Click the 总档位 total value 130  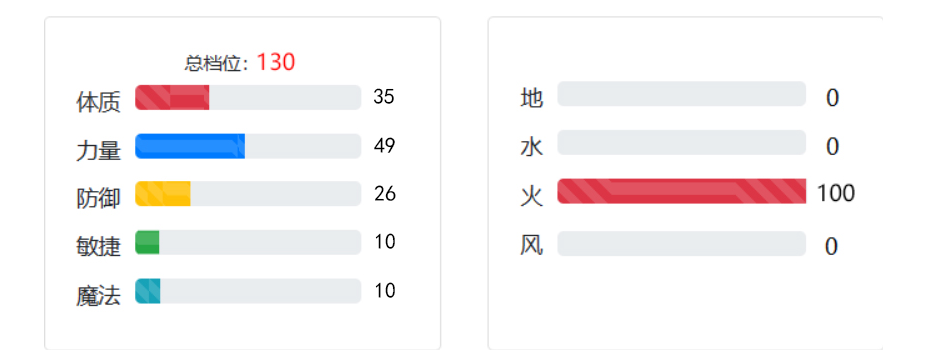[x=276, y=62]
